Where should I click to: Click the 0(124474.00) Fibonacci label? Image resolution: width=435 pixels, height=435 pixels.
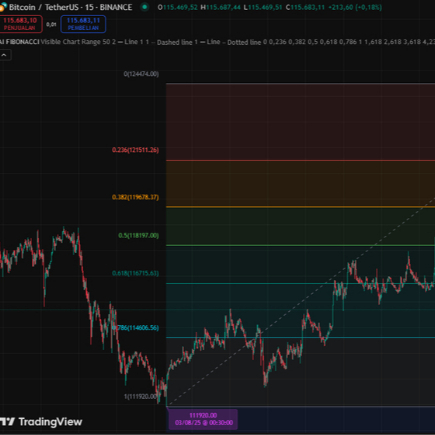(141, 74)
